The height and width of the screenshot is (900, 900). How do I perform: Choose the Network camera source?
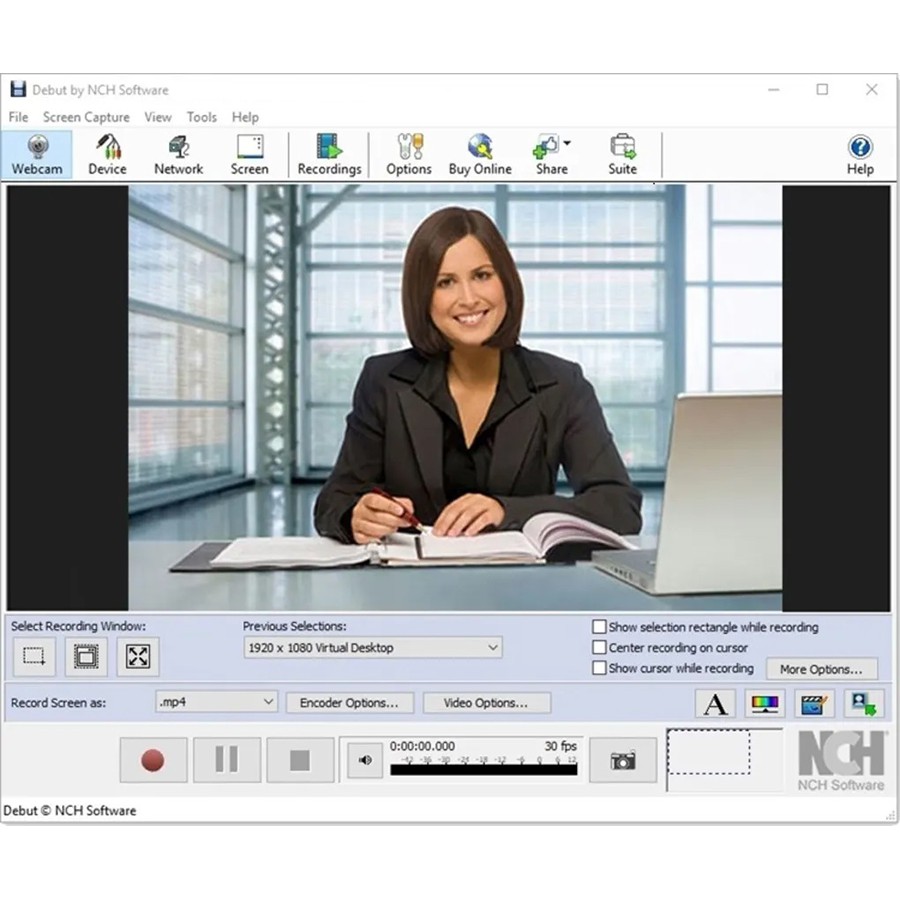[178, 155]
